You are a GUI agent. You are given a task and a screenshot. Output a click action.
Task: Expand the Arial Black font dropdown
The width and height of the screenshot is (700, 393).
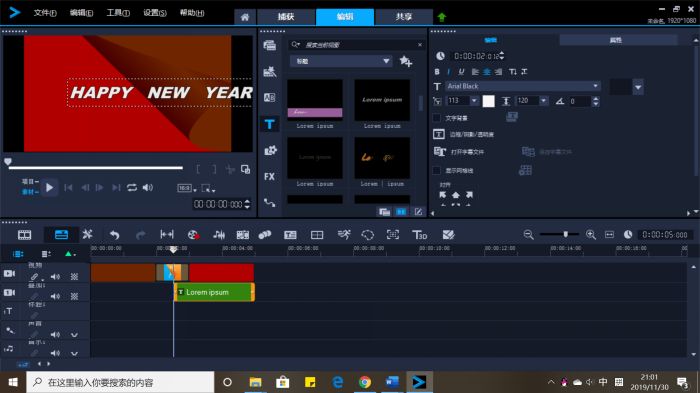coord(596,86)
